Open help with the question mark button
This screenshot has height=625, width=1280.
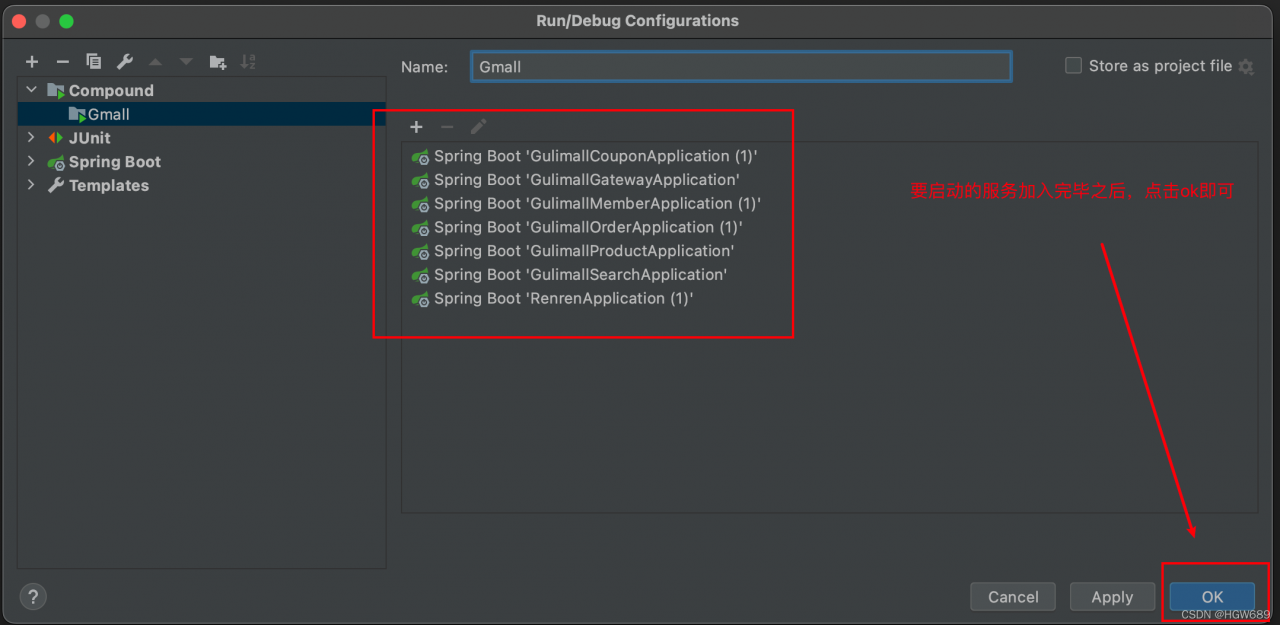(33, 597)
